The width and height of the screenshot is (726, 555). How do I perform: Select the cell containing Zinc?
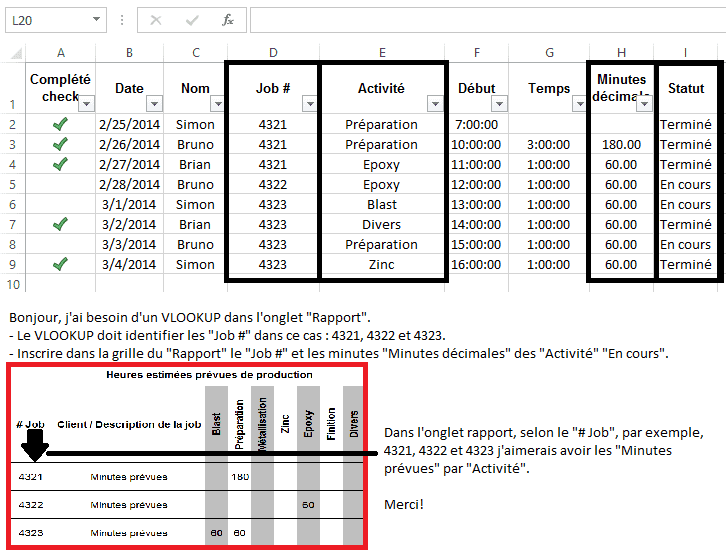381,265
